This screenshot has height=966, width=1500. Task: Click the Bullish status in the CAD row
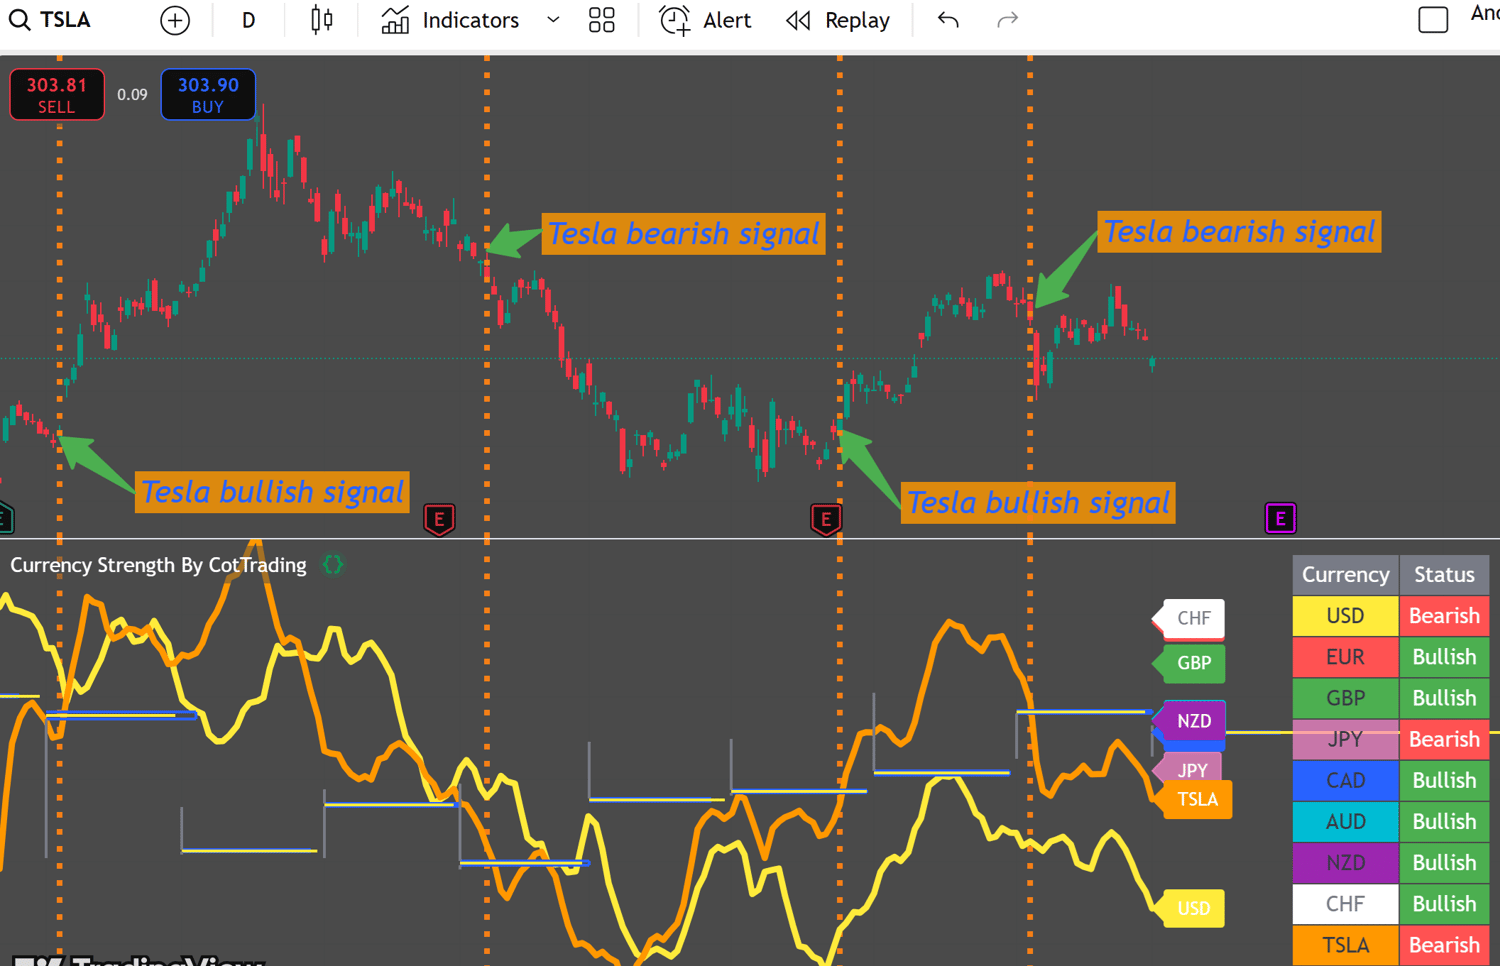1444,780
